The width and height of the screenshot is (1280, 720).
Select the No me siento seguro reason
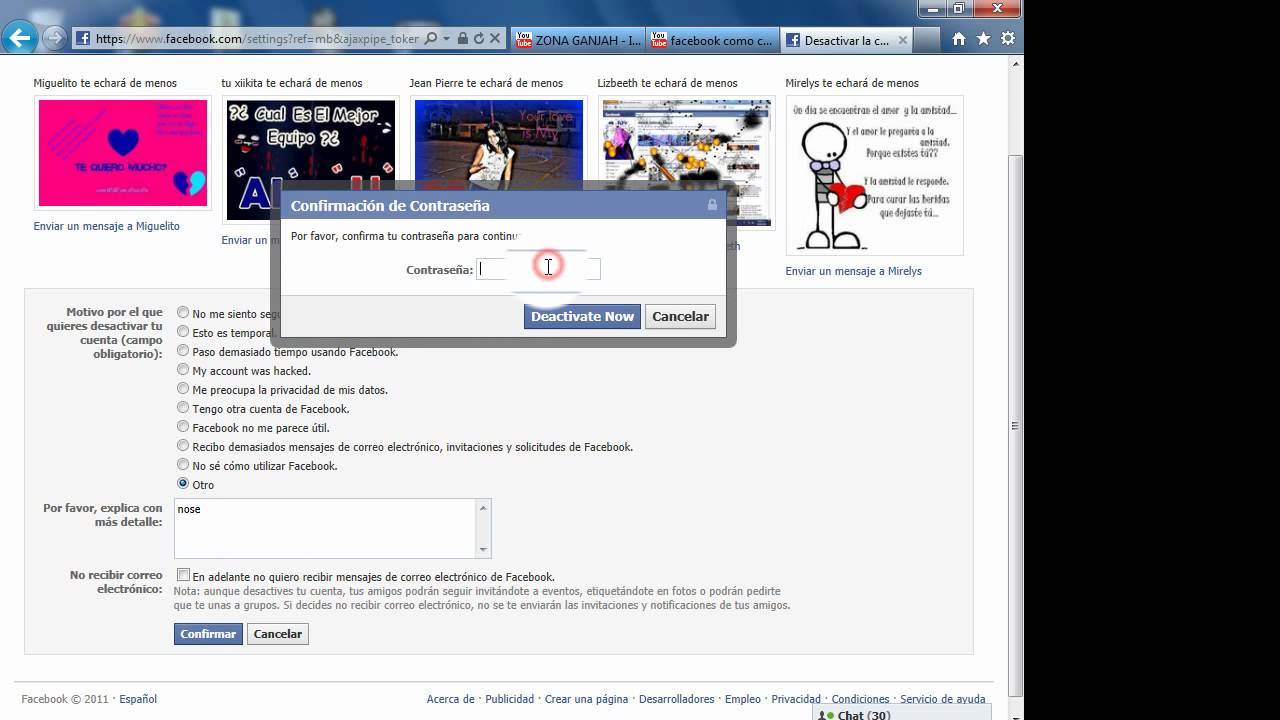click(183, 313)
